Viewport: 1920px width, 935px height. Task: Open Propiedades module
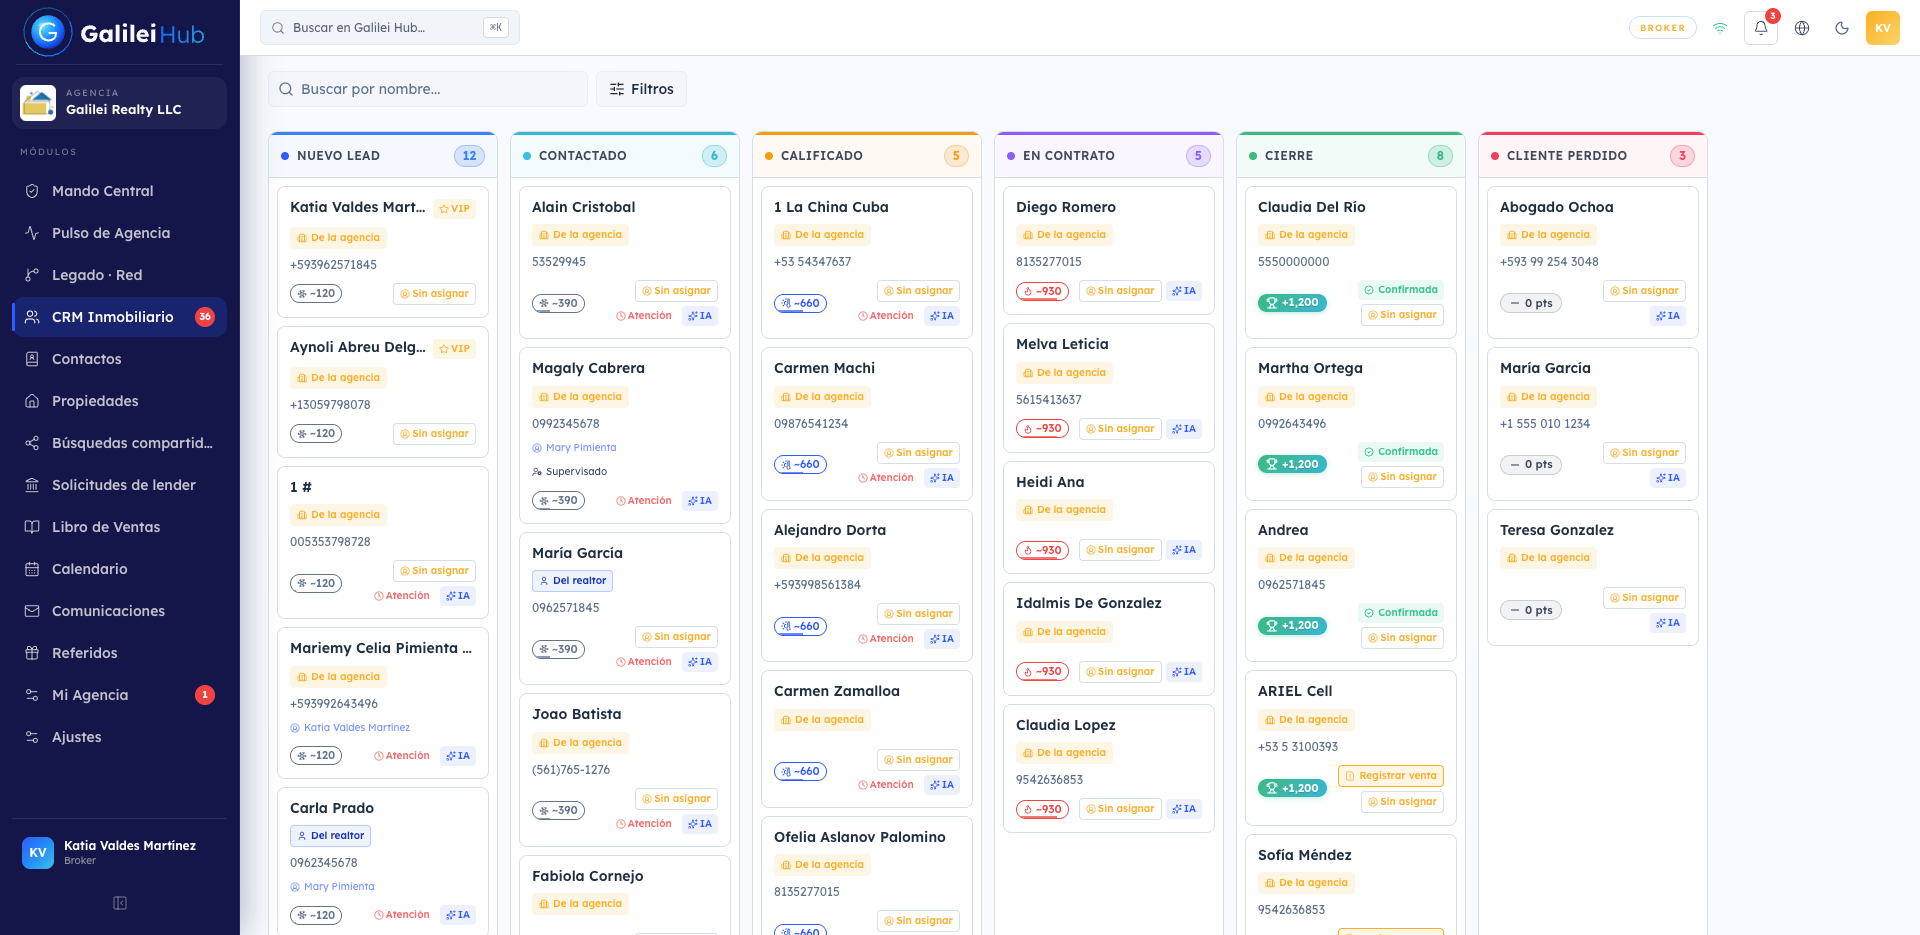(x=119, y=401)
